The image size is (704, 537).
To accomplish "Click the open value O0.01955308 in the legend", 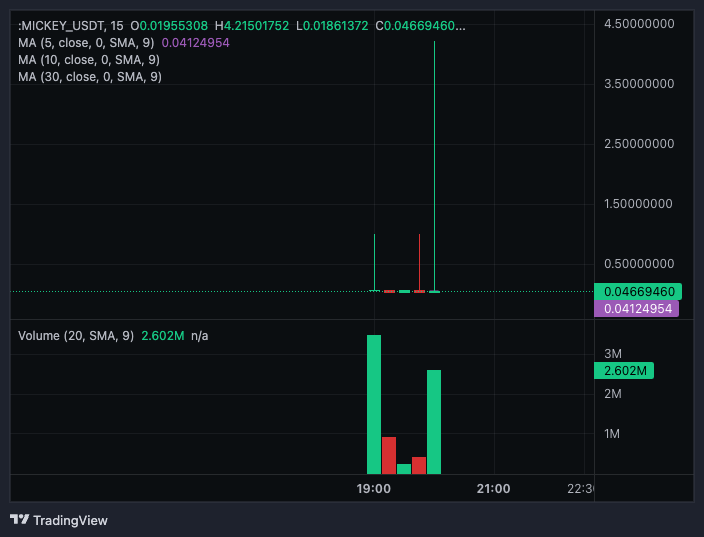I will (169, 26).
